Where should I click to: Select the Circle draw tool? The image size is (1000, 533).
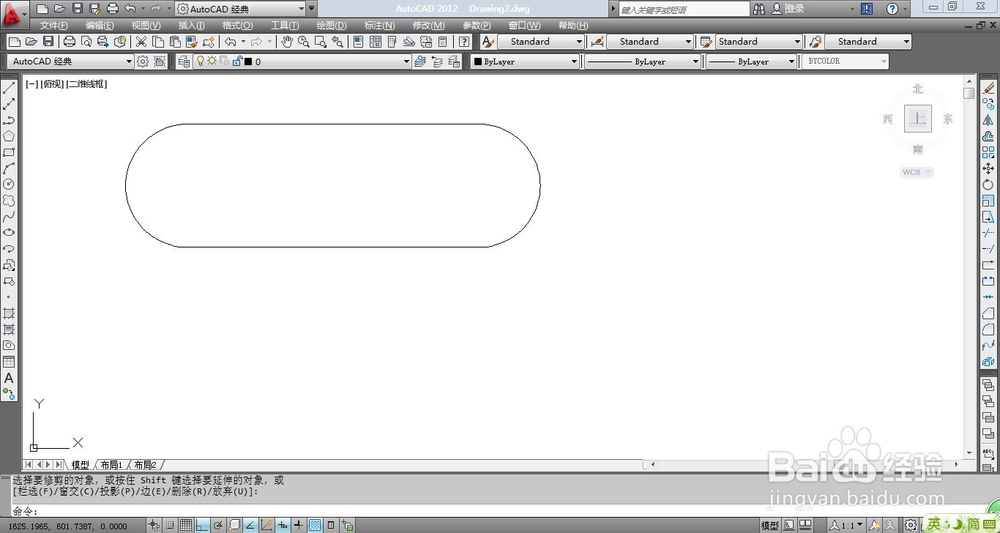click(x=9, y=184)
